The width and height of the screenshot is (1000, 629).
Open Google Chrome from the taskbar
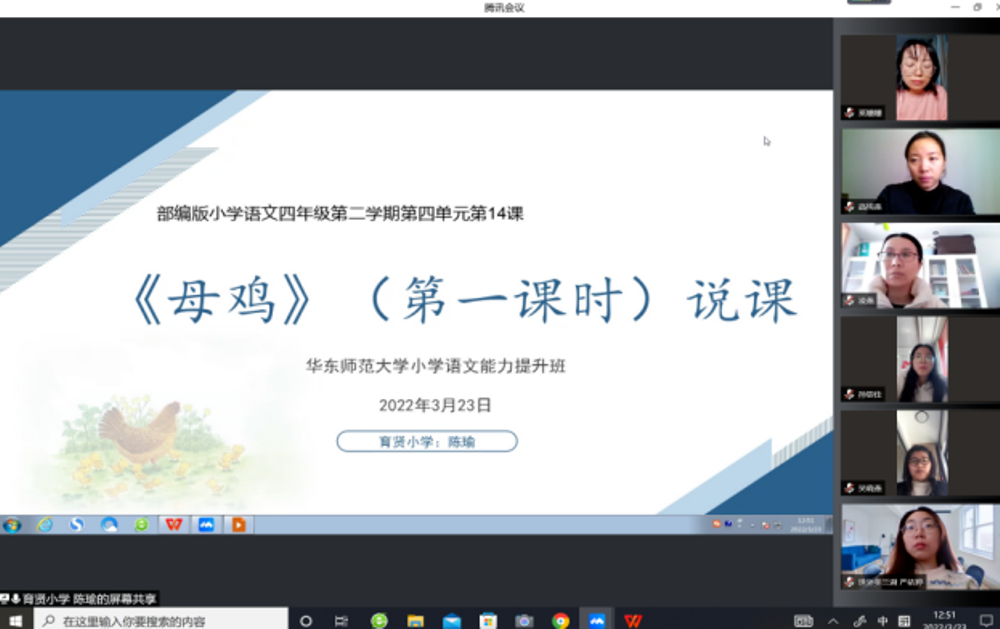(560, 620)
